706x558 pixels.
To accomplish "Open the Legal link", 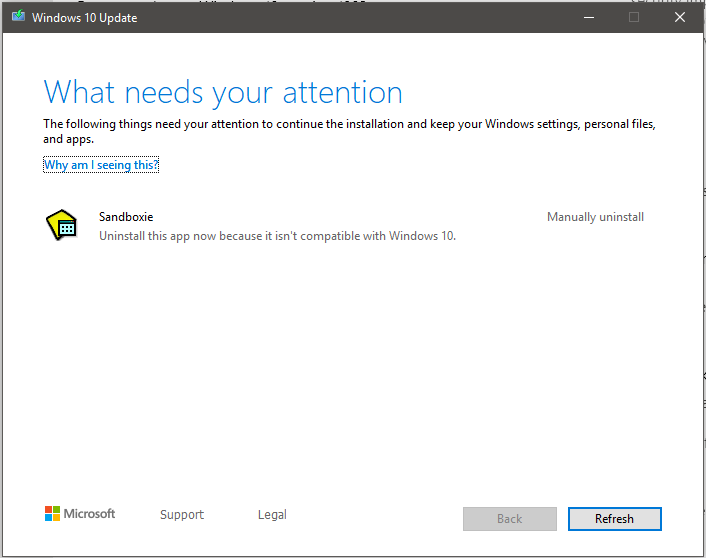I will (272, 514).
